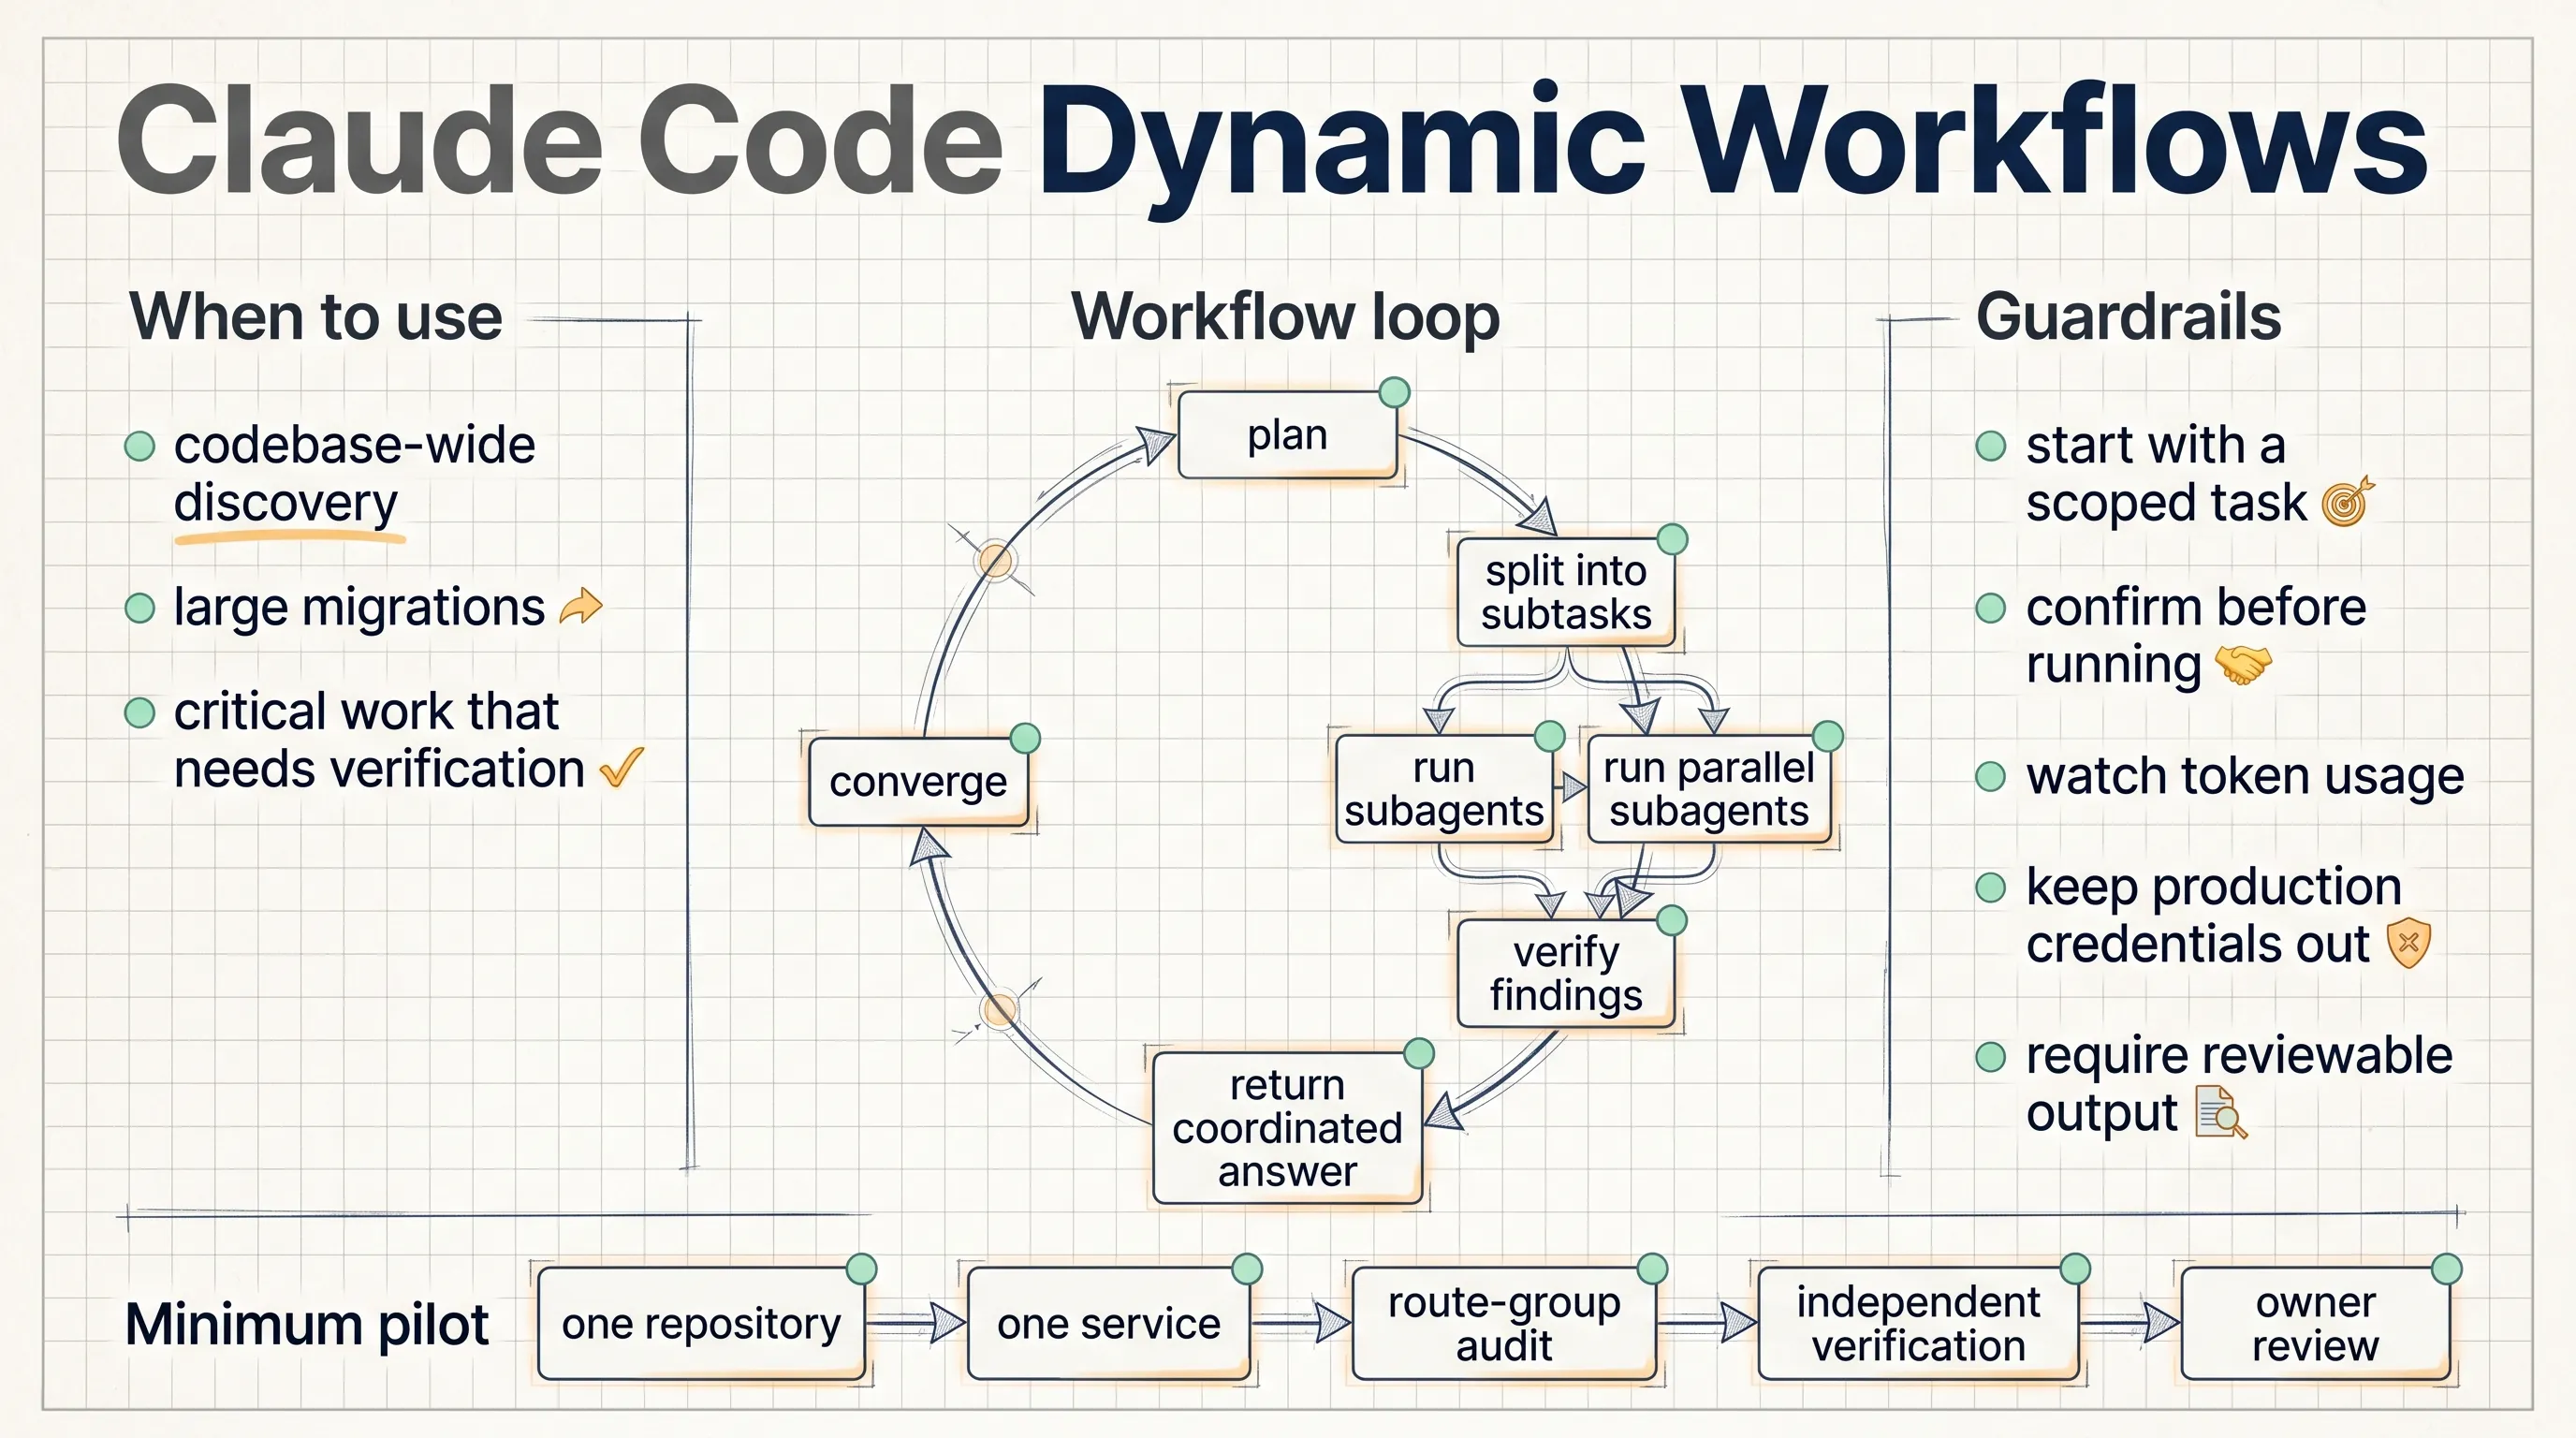Click the green bullet next to "large migrations"
This screenshot has height=1438, width=2576.
140,608
